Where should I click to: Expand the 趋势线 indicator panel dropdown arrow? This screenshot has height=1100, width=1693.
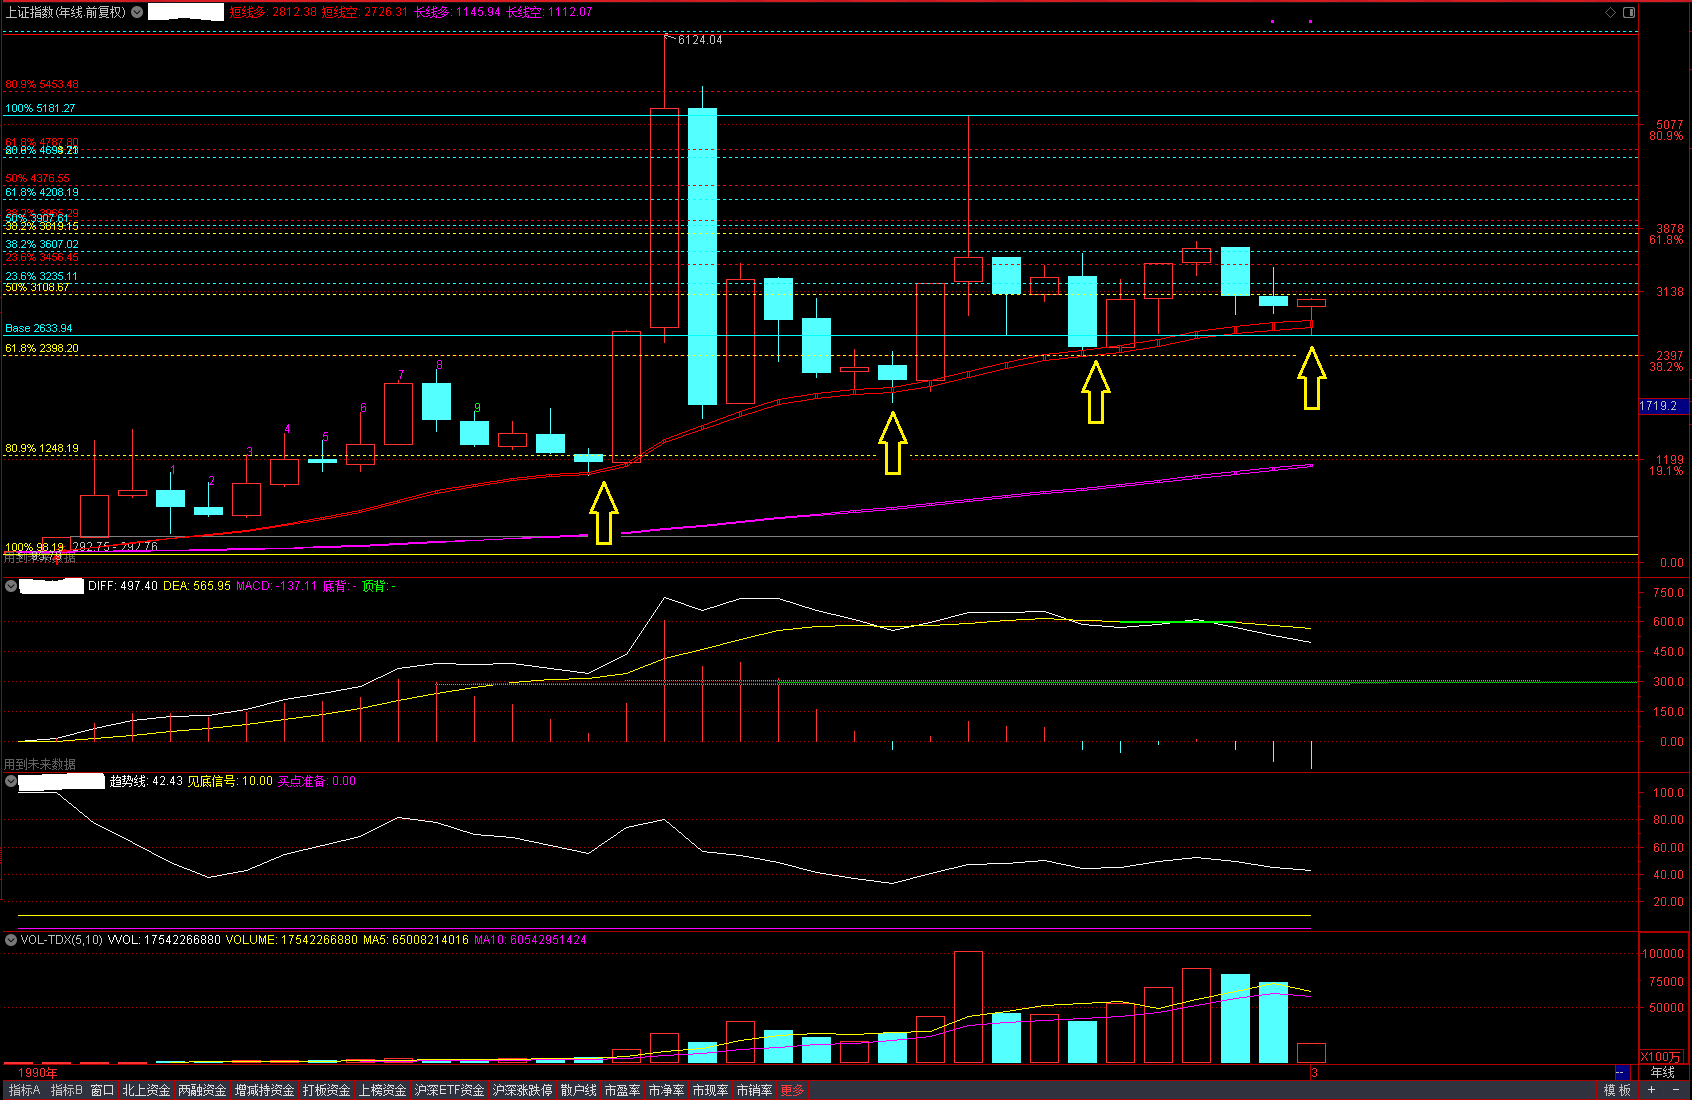pos(11,781)
